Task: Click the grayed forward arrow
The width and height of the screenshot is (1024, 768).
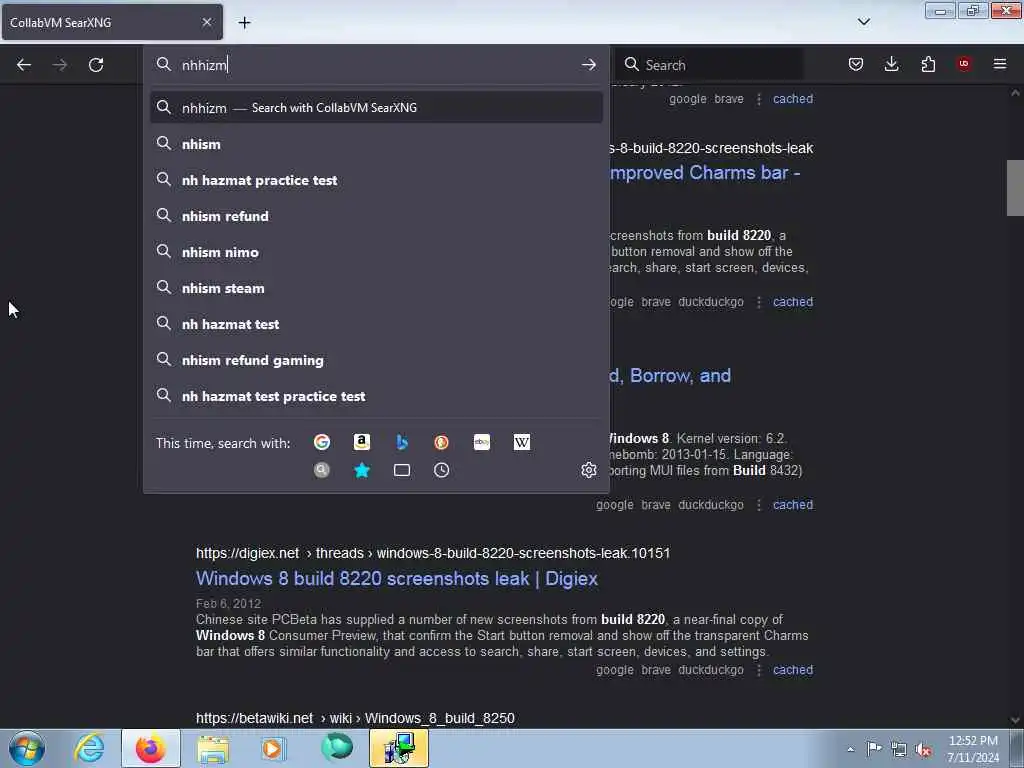Action: (x=60, y=65)
